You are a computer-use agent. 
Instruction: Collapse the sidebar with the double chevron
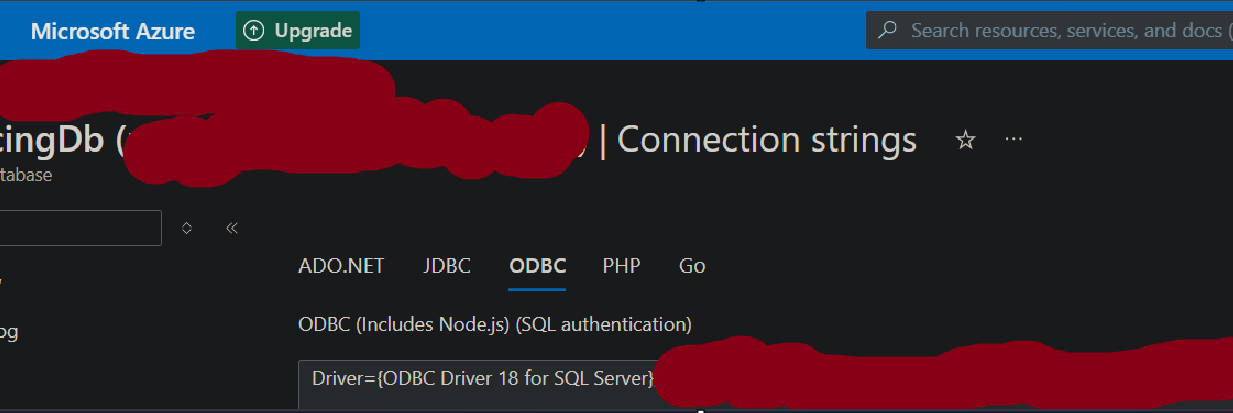[x=232, y=228]
